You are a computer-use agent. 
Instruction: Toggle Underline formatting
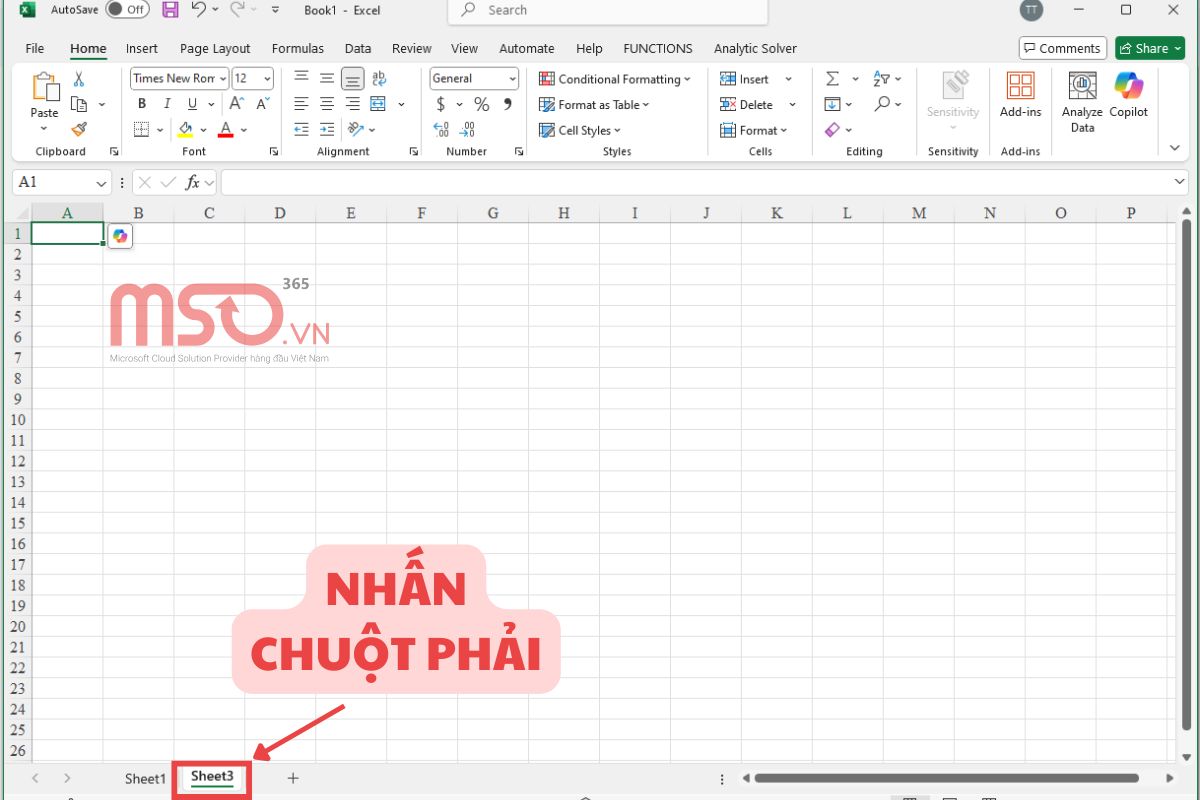(192, 104)
